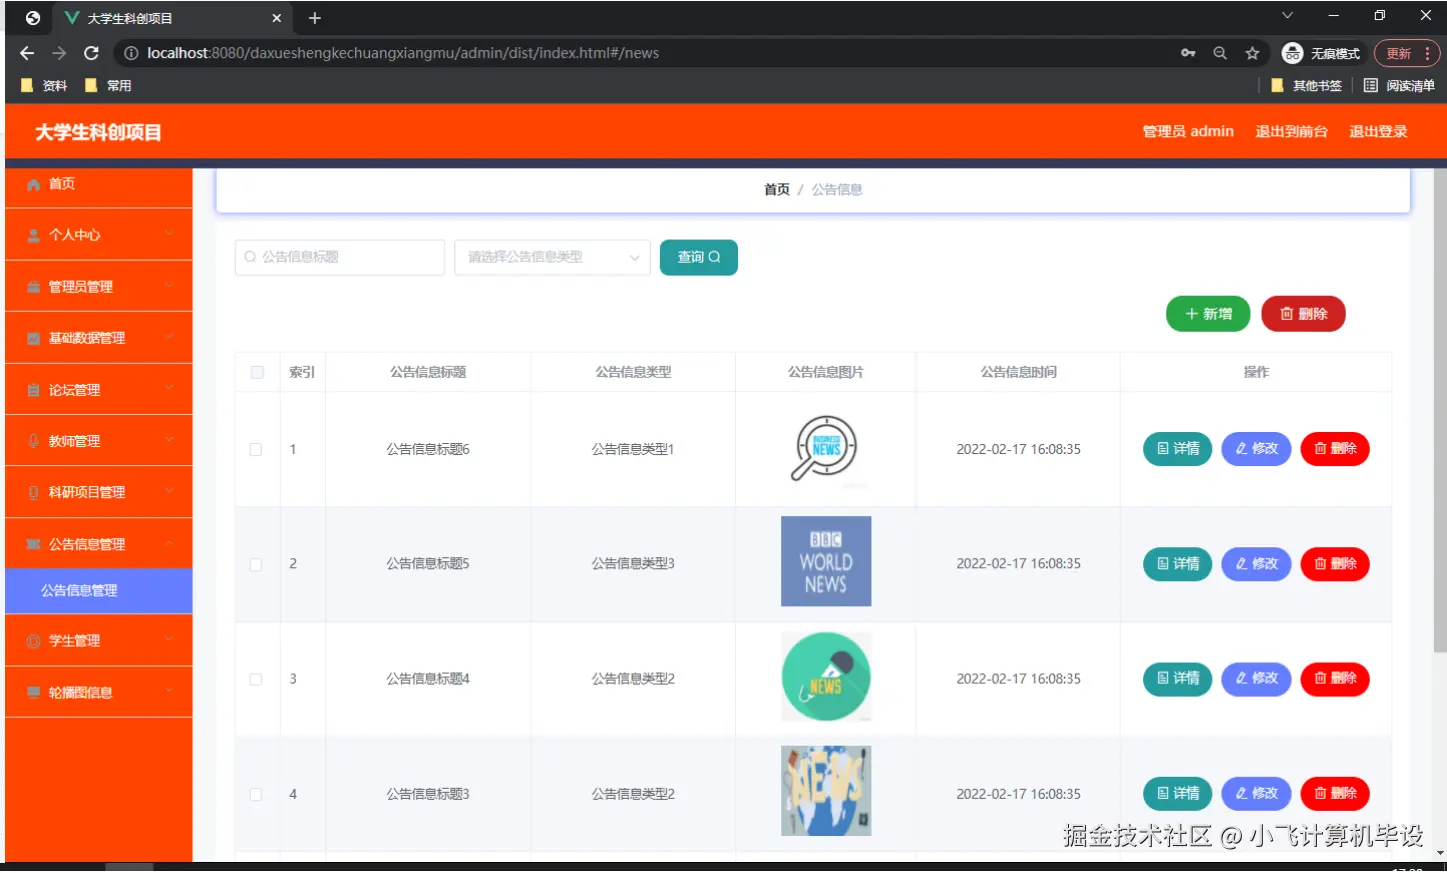Click the browser address bar URL
Image resolution: width=1447 pixels, height=873 pixels.
pos(403,53)
